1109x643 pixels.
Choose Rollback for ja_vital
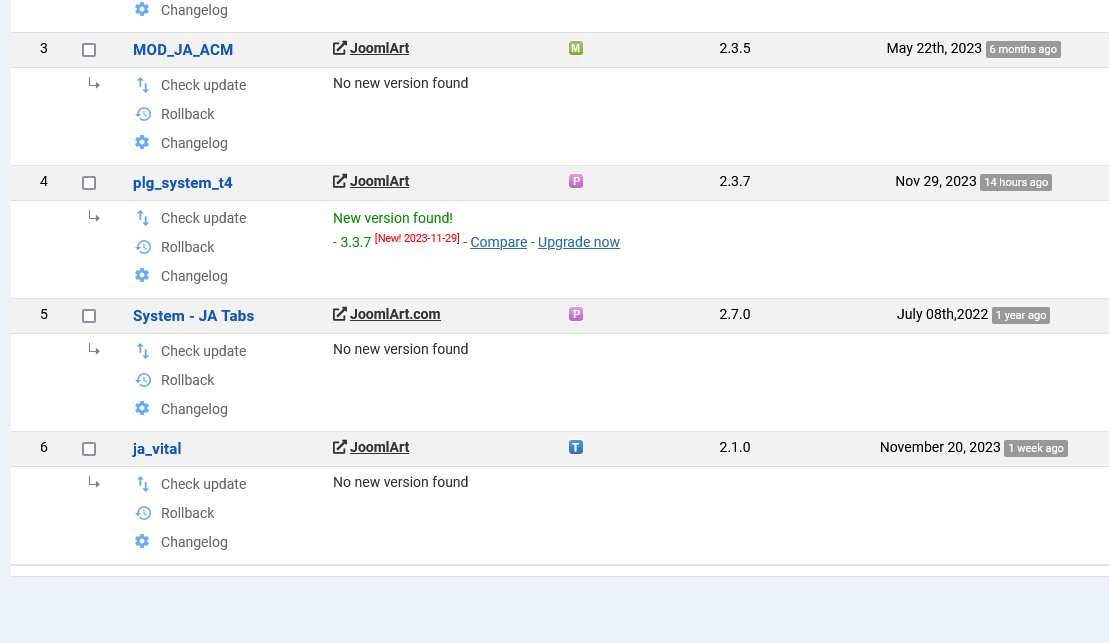point(187,513)
